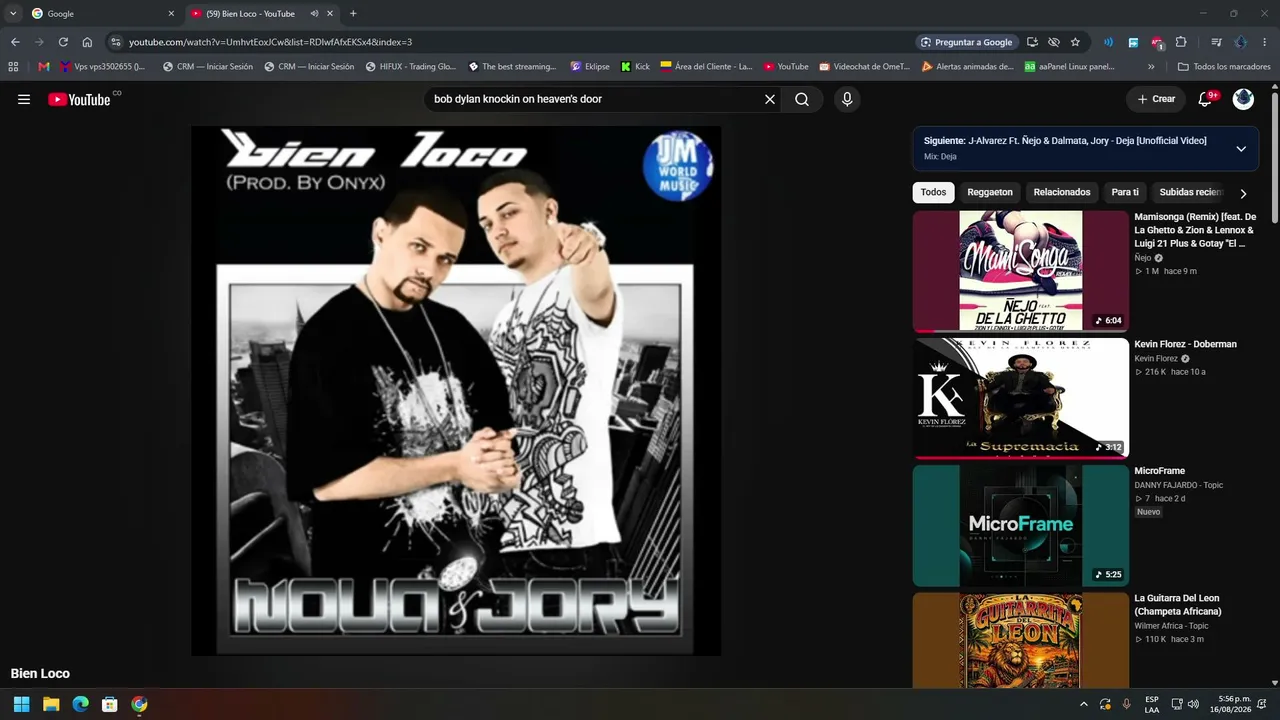Switch the ESP LAA input language

point(1152,704)
